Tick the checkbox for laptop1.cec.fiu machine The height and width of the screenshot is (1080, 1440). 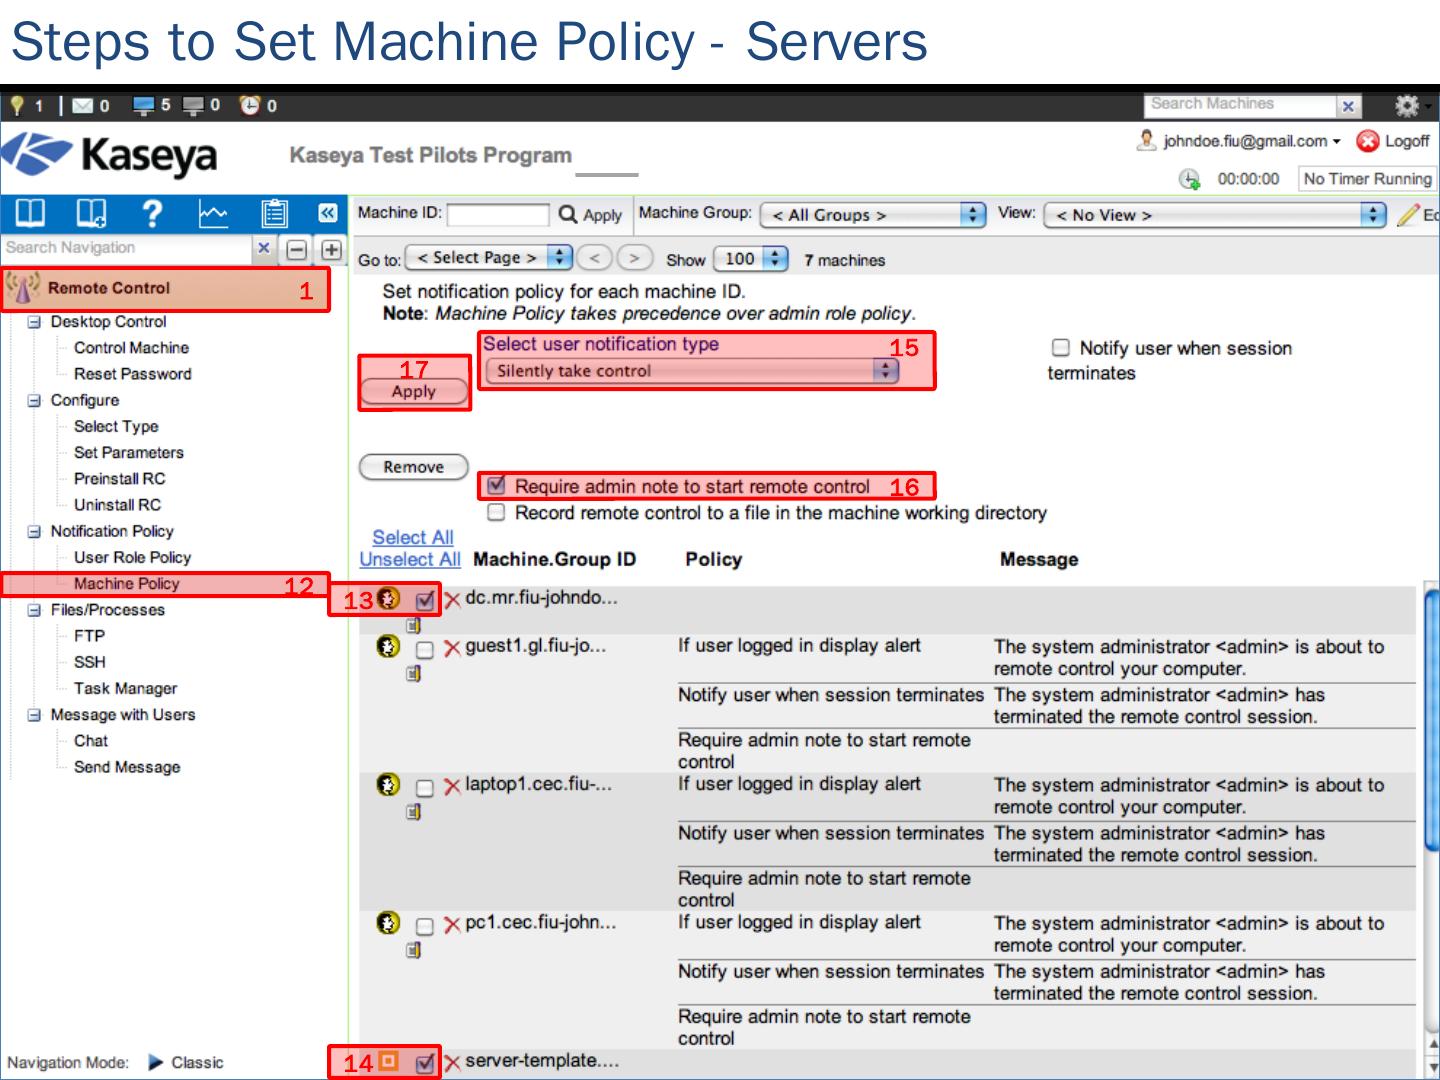pyautogui.click(x=425, y=788)
